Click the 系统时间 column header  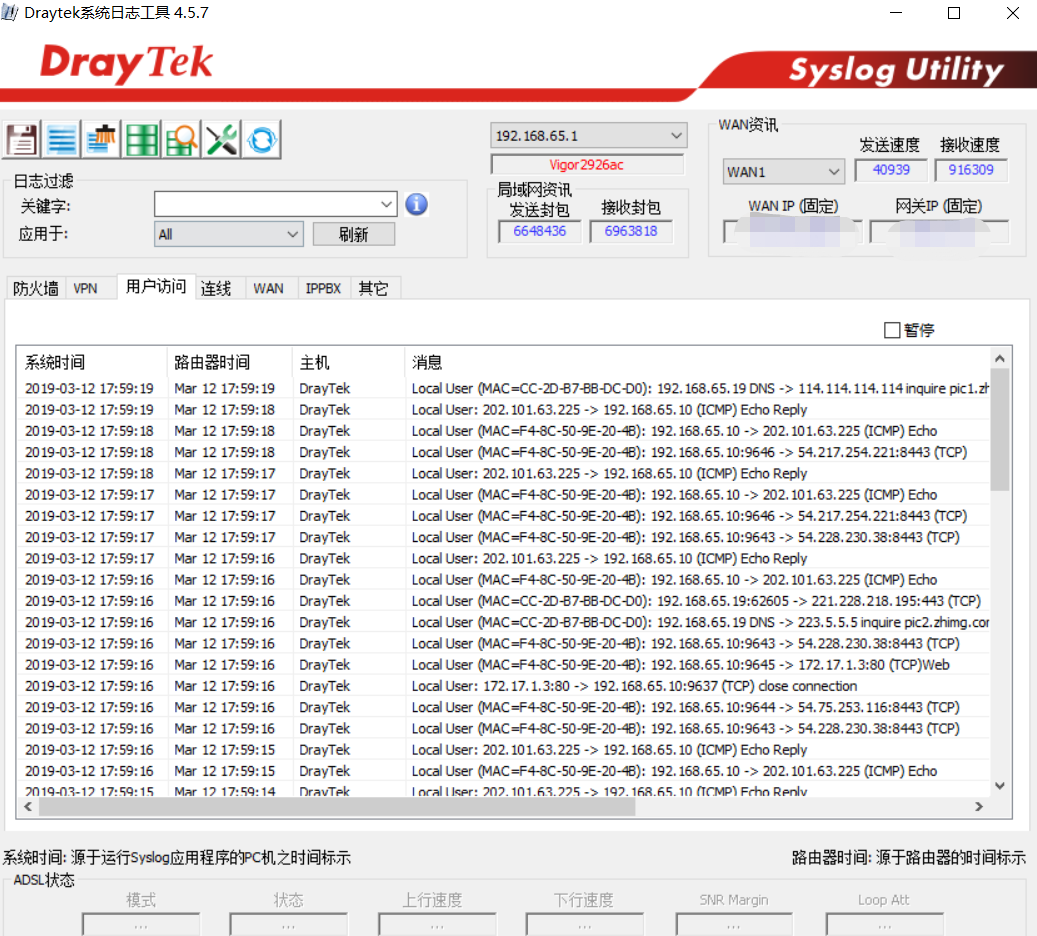tap(91, 362)
